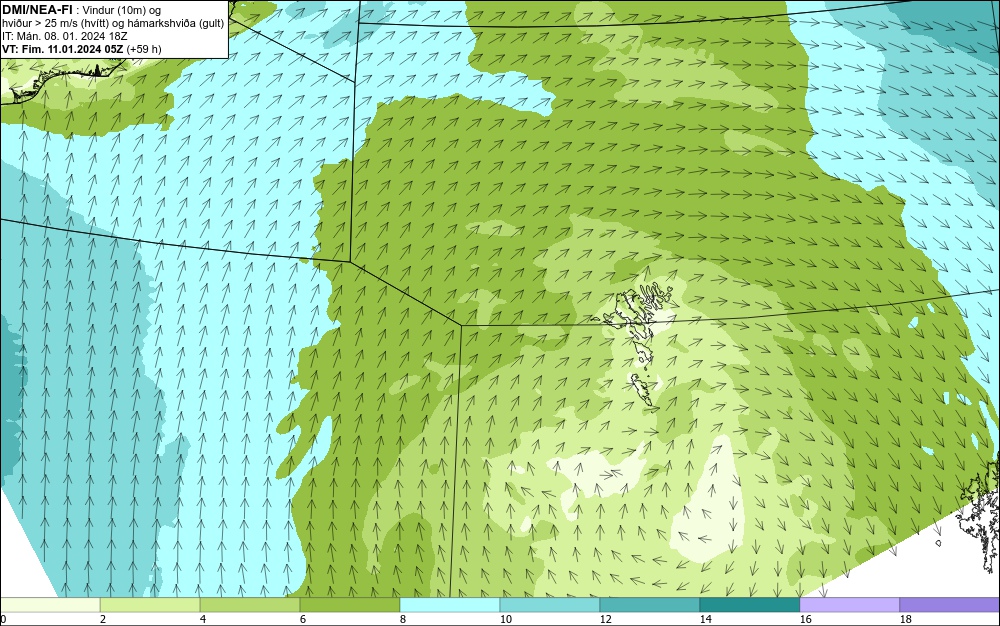Click the scale label "18"
The width and height of the screenshot is (1000, 626).
(x=905, y=618)
